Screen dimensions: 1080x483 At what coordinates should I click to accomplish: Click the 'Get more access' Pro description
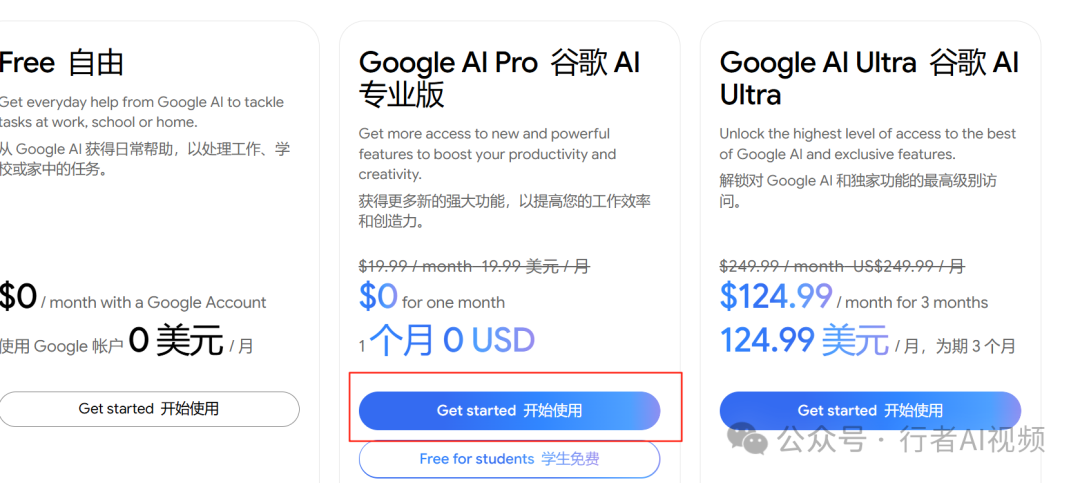click(x=487, y=154)
